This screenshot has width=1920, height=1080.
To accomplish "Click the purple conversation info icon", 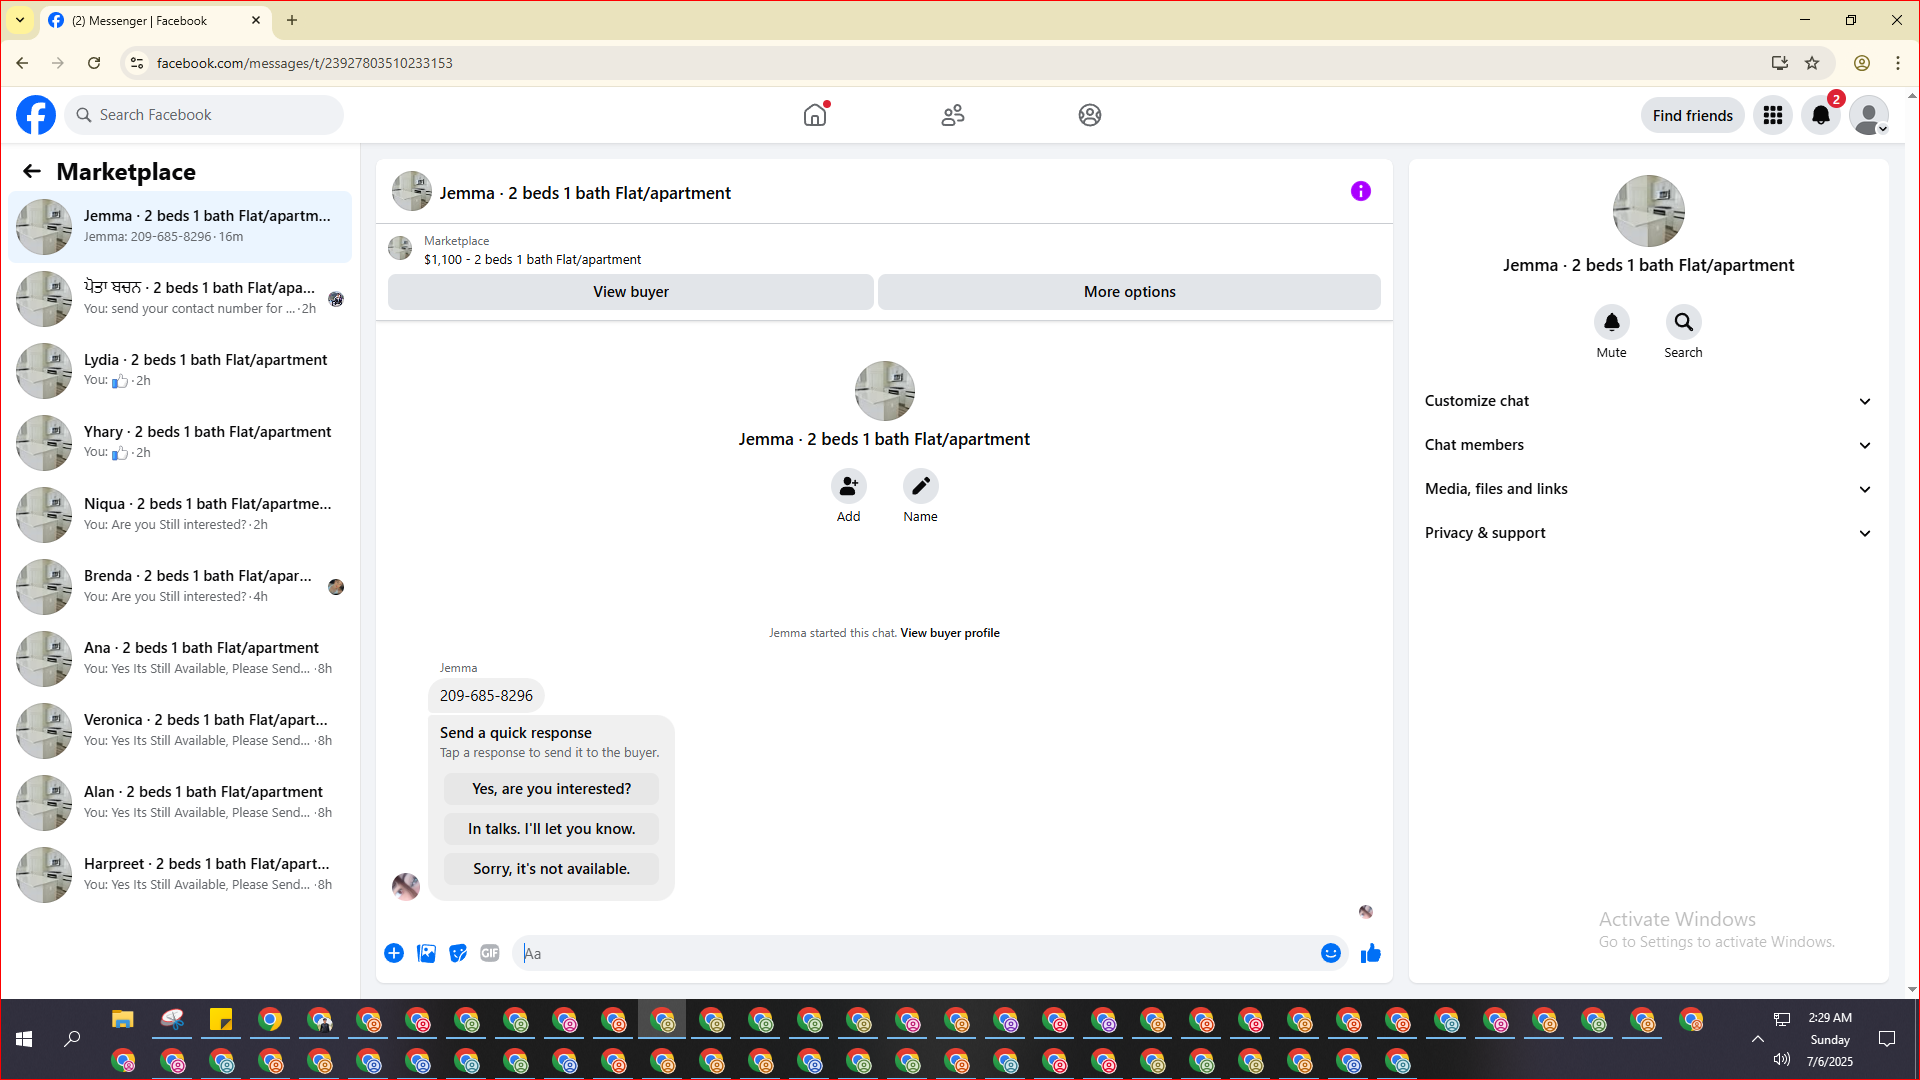I will pyautogui.click(x=1360, y=191).
